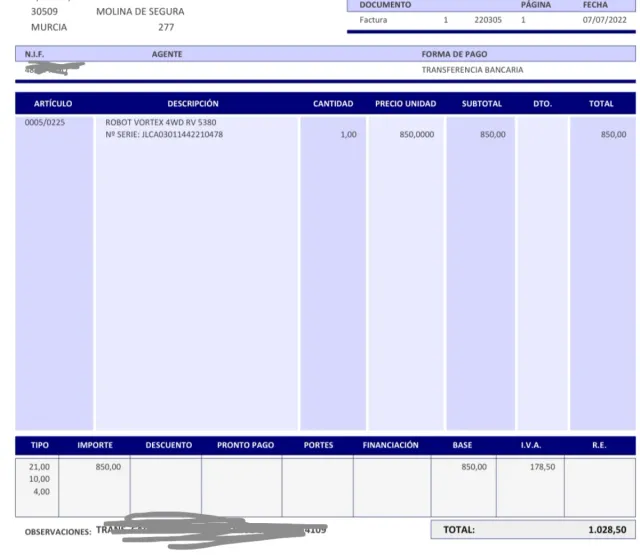
Task: Click the TRANSFERENCIA BANCARIA payment method
Action: point(472,70)
